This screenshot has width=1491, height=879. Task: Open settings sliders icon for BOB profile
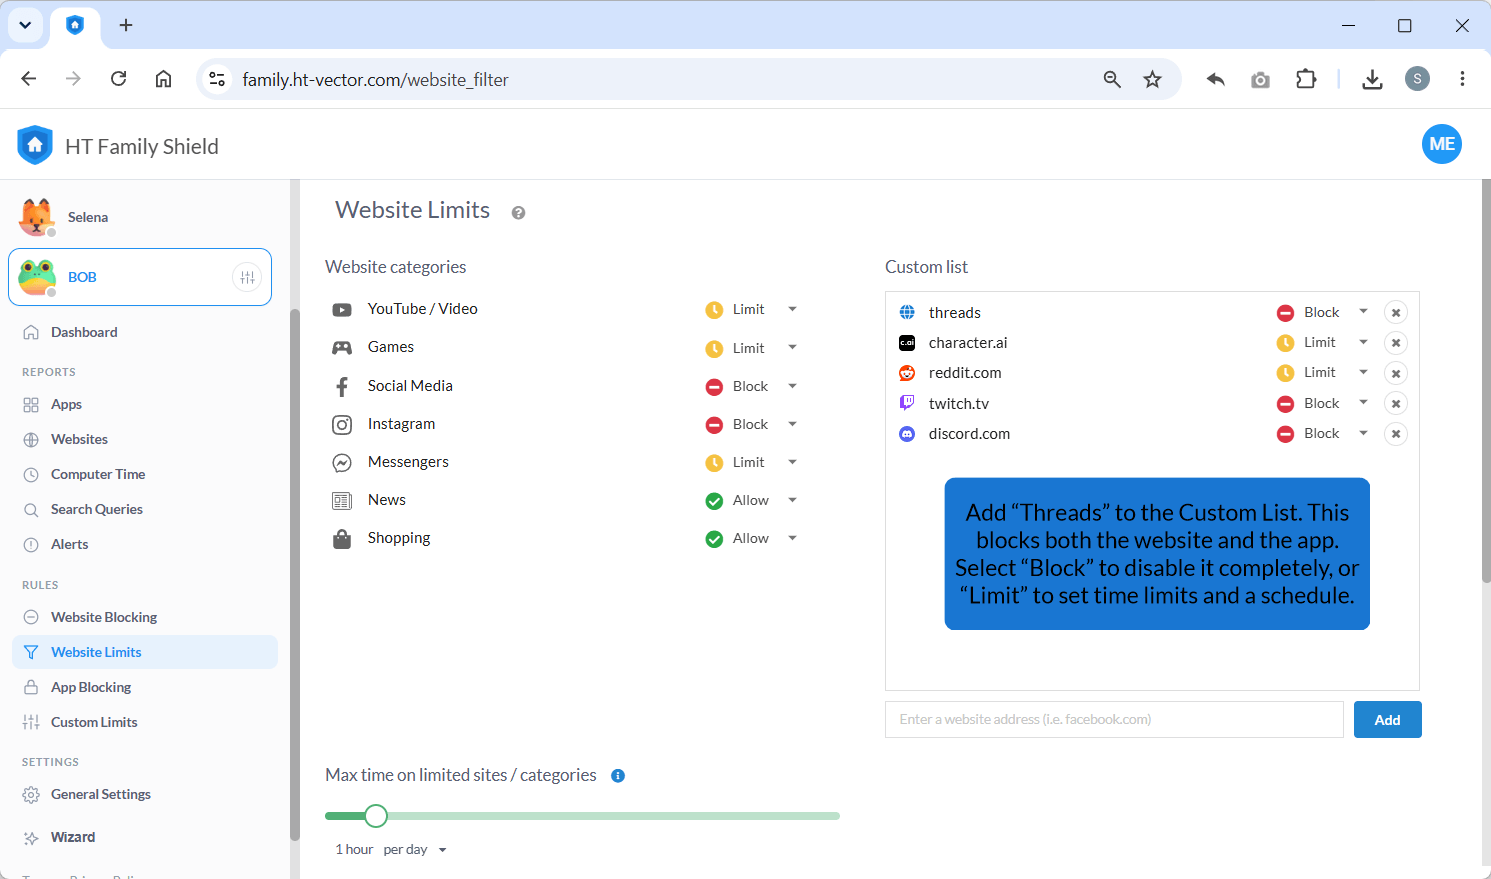247,277
